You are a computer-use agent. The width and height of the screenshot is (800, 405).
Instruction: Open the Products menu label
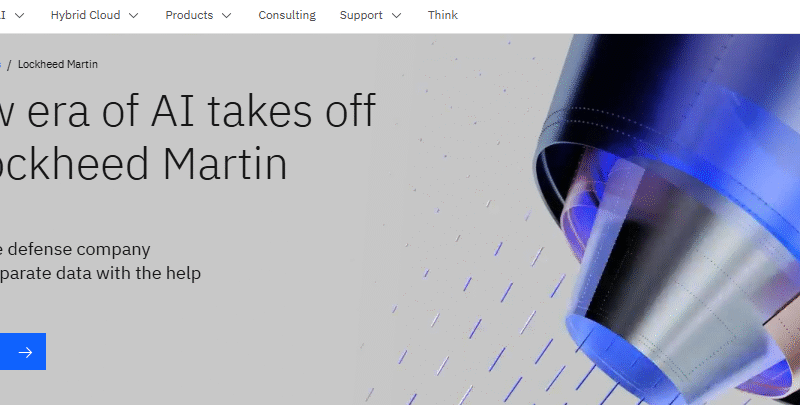[189, 15]
